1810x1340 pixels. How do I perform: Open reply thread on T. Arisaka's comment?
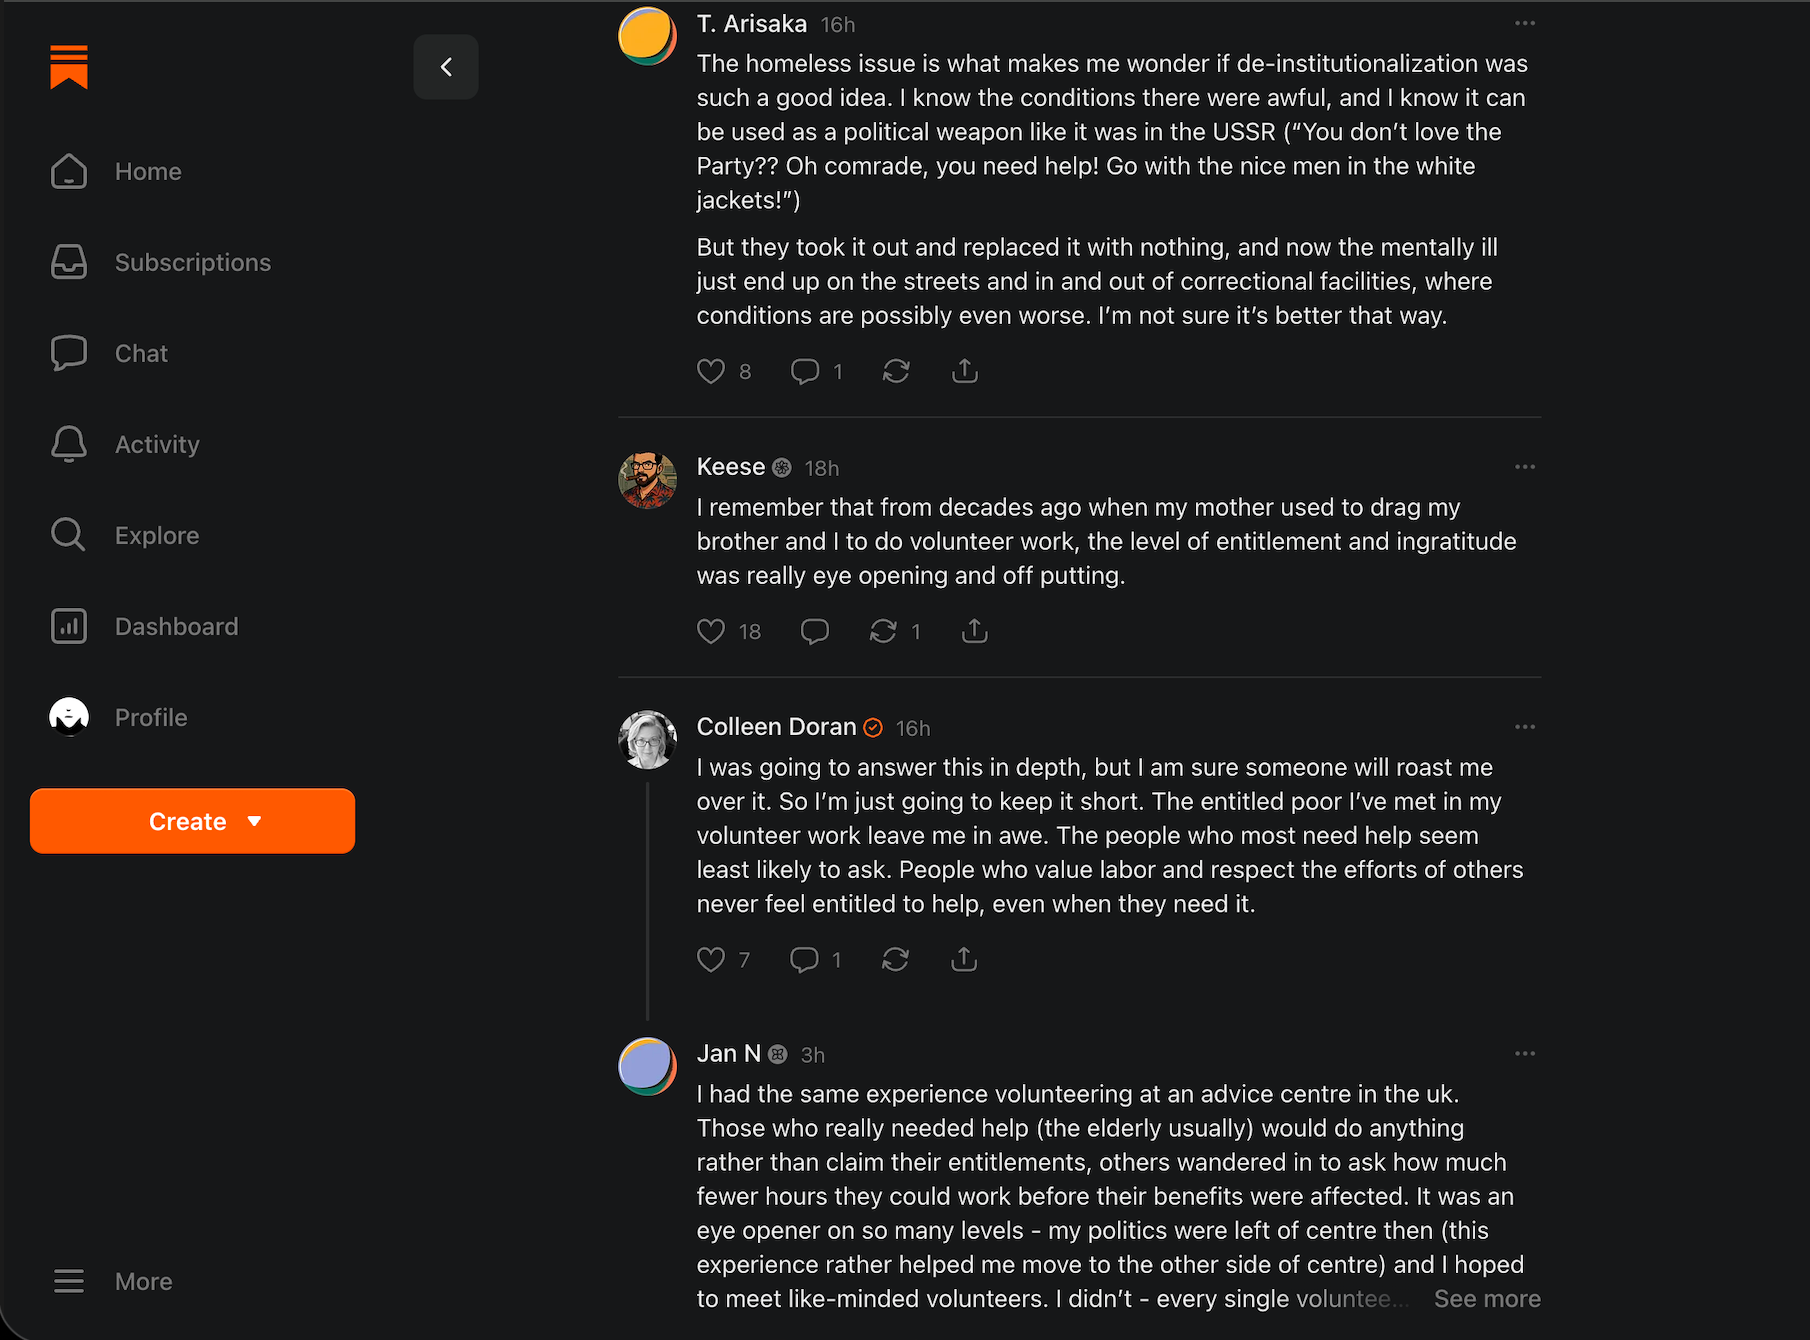(x=805, y=372)
